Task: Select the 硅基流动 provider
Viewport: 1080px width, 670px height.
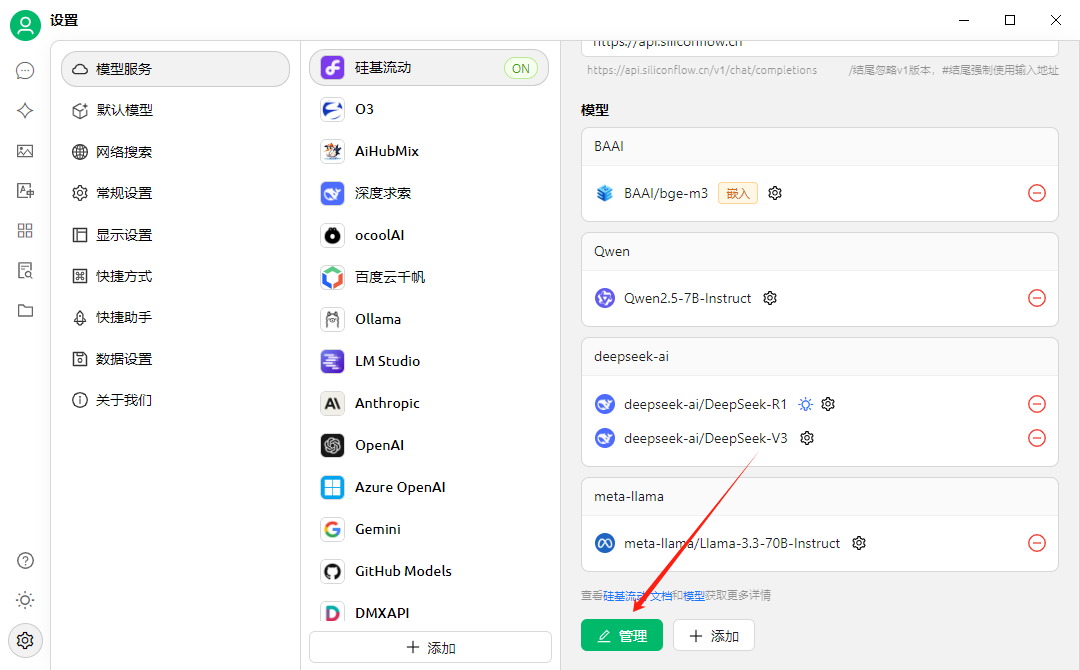Action: (x=429, y=67)
